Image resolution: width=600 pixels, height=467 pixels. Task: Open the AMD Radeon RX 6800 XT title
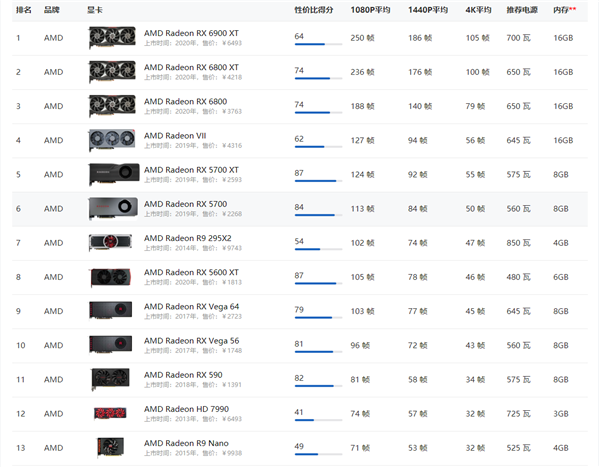point(191,67)
